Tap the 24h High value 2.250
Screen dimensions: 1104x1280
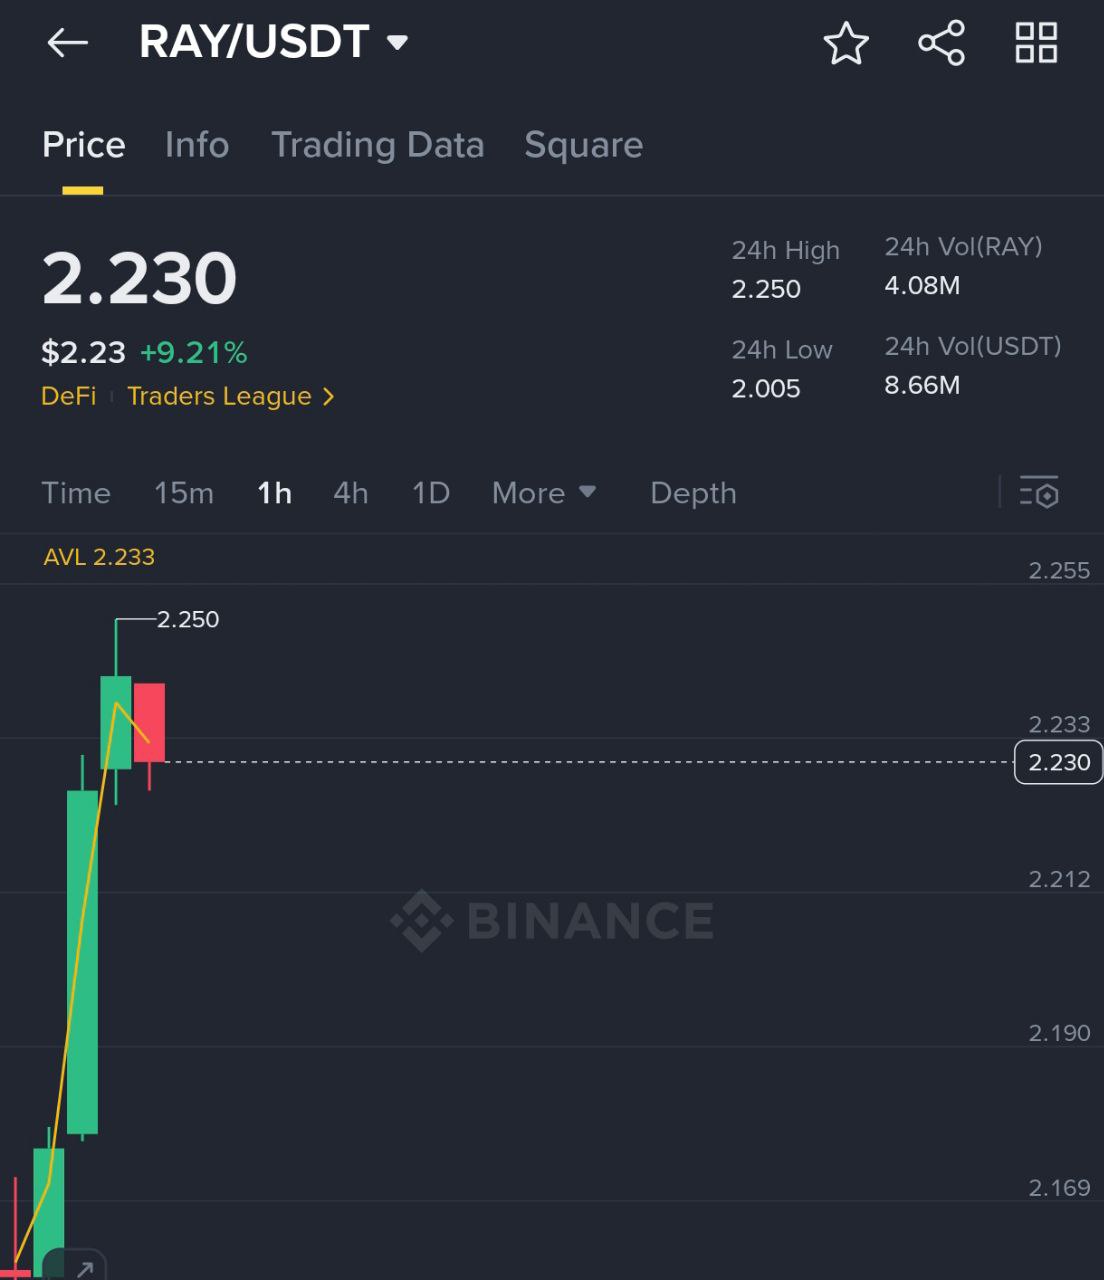766,289
